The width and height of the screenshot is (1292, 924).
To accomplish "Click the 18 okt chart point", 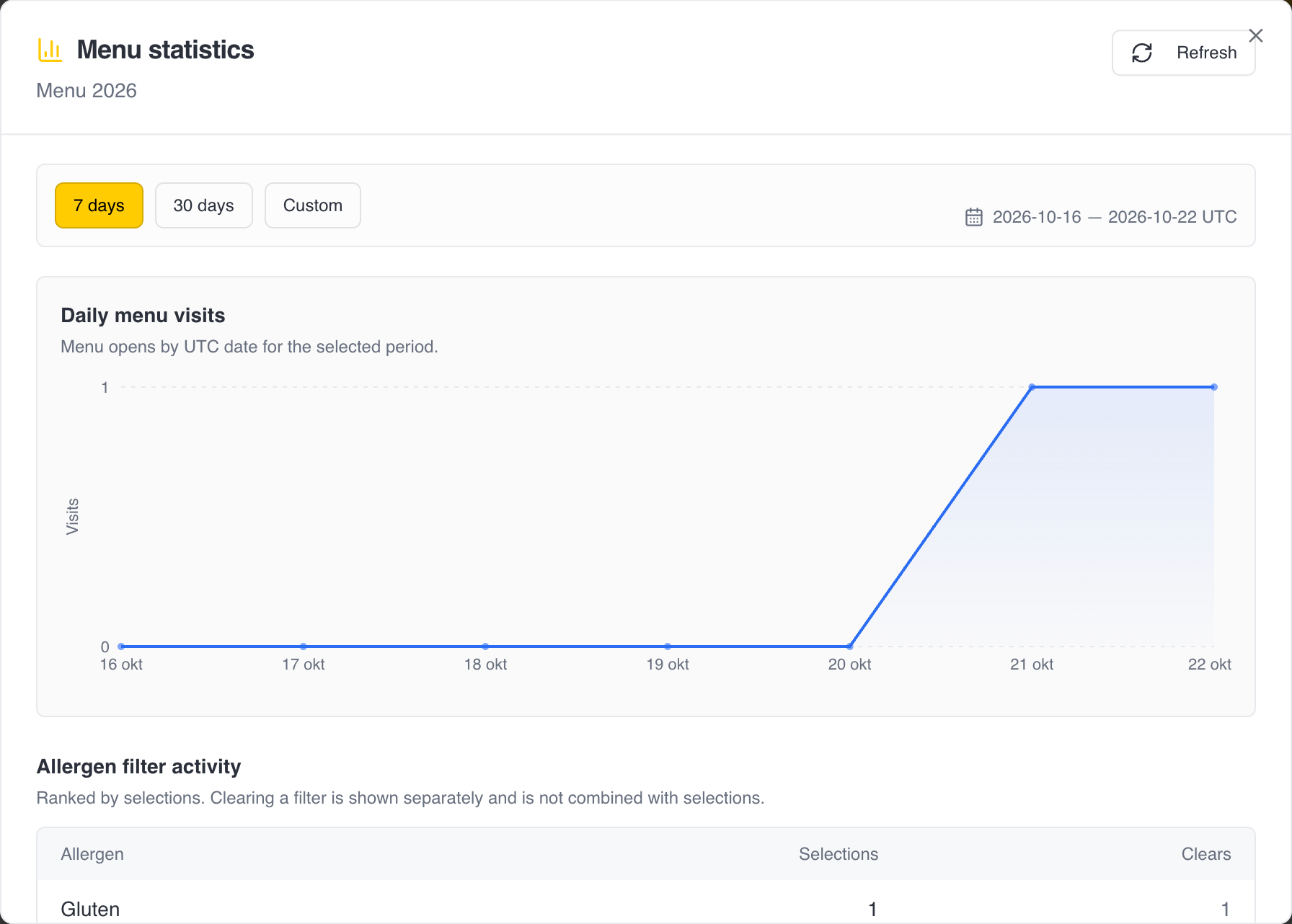I will [485, 646].
